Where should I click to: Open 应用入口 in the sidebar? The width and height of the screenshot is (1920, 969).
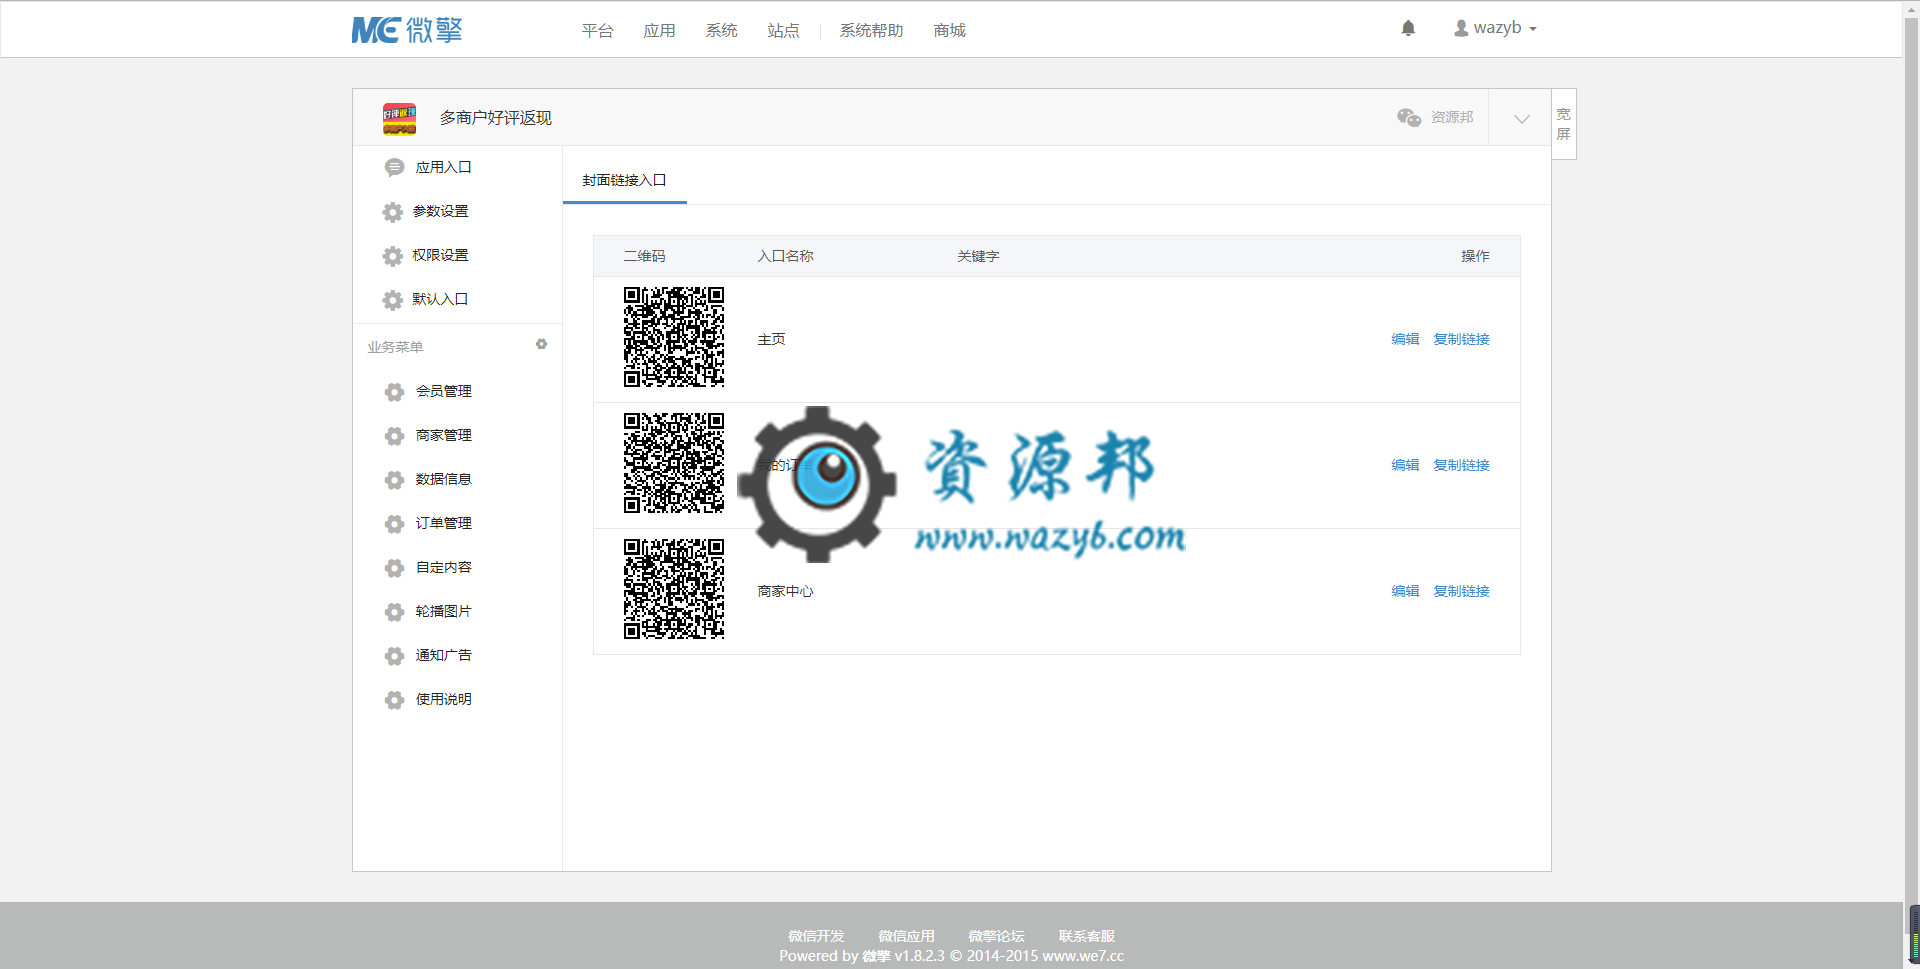[443, 168]
